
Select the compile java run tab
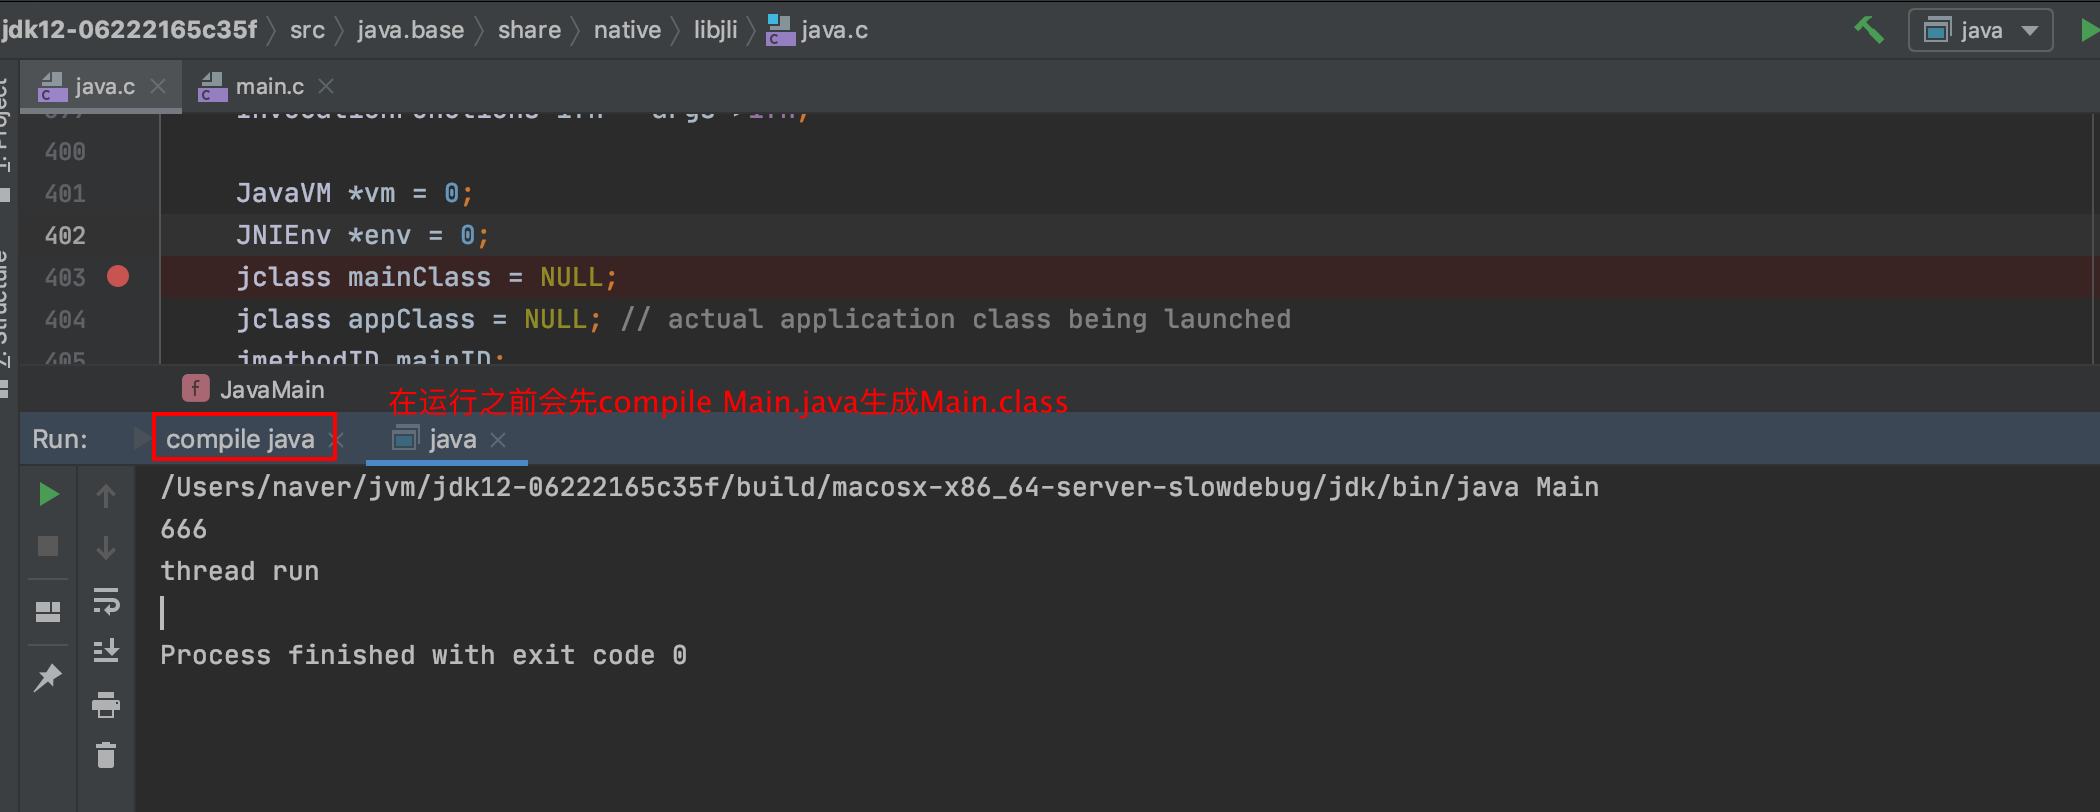(x=240, y=439)
